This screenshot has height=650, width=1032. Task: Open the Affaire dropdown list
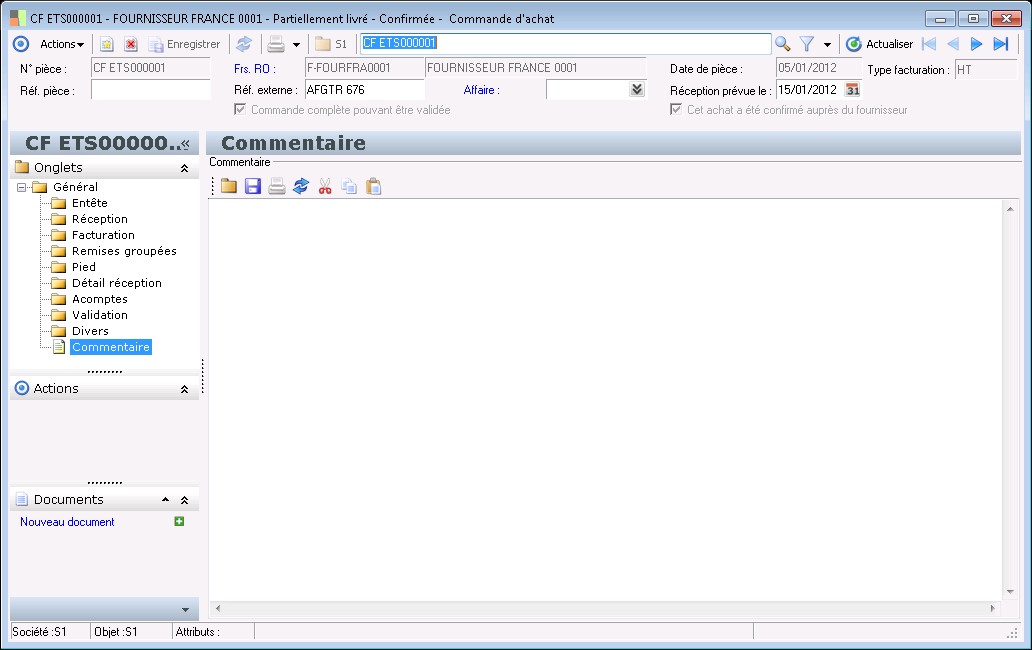pos(637,90)
